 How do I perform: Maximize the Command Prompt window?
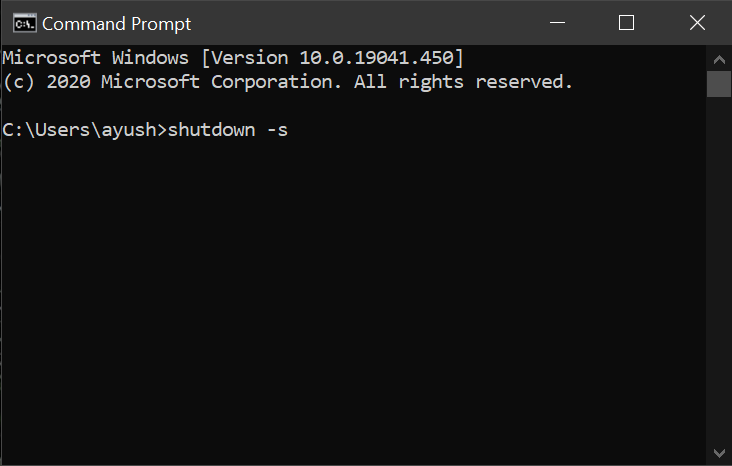click(x=627, y=22)
